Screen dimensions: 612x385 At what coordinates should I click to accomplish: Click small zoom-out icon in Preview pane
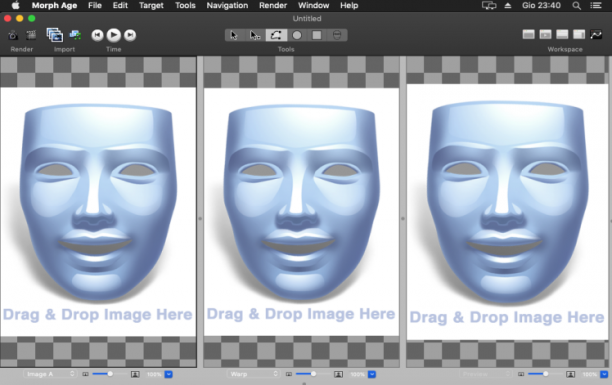(x=521, y=374)
